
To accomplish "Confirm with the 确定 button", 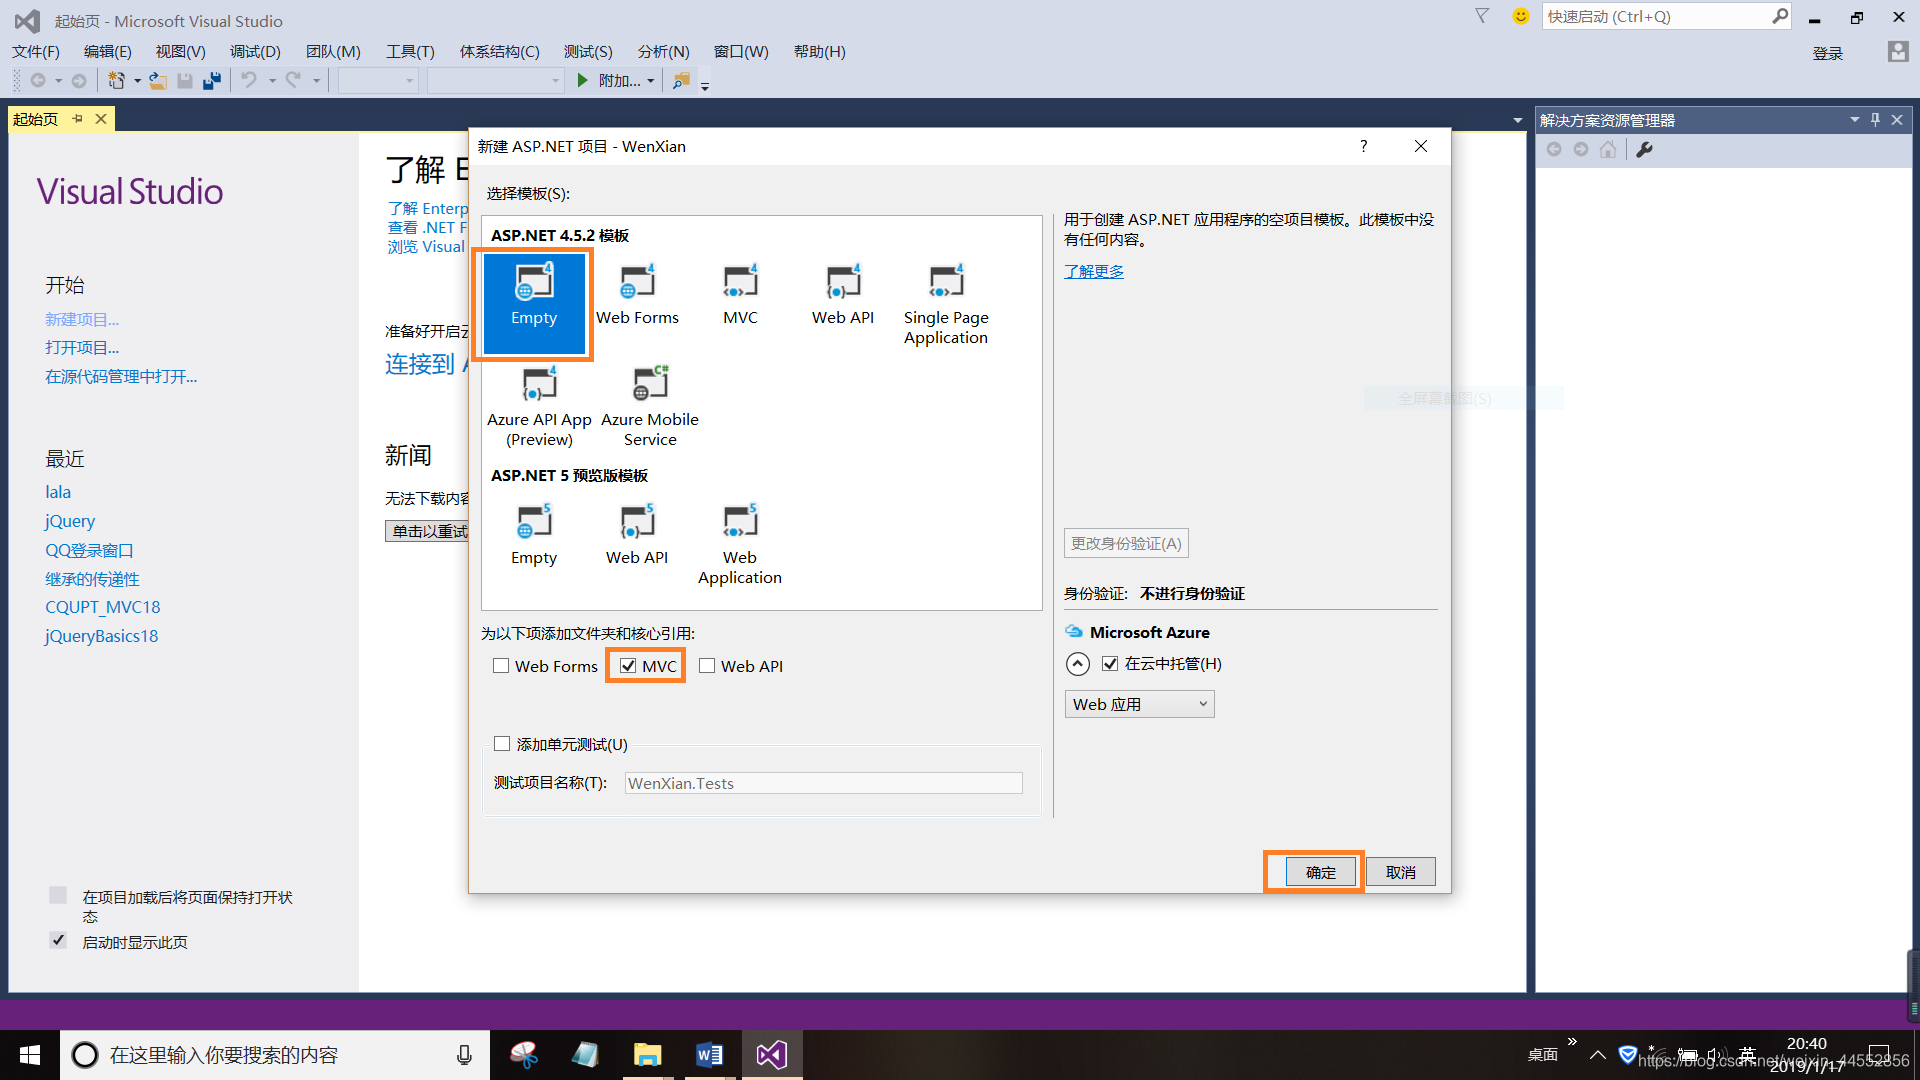I will coord(1320,872).
